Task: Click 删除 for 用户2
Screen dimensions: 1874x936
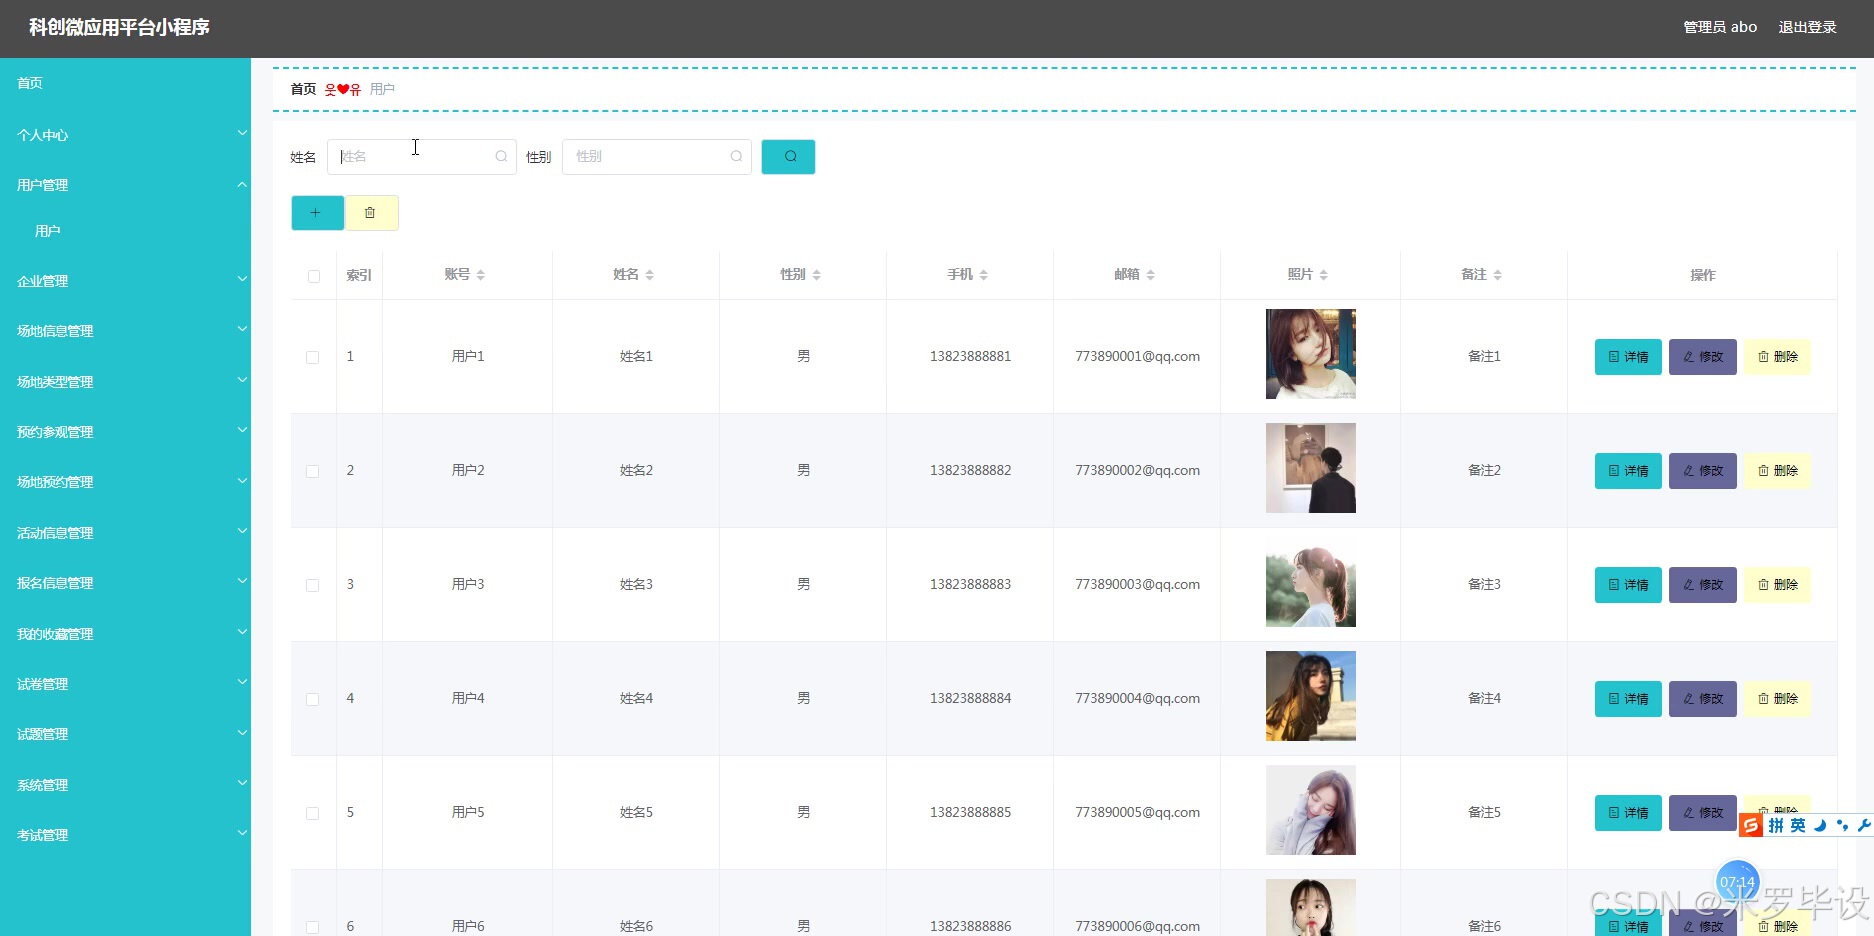Action: (1778, 471)
